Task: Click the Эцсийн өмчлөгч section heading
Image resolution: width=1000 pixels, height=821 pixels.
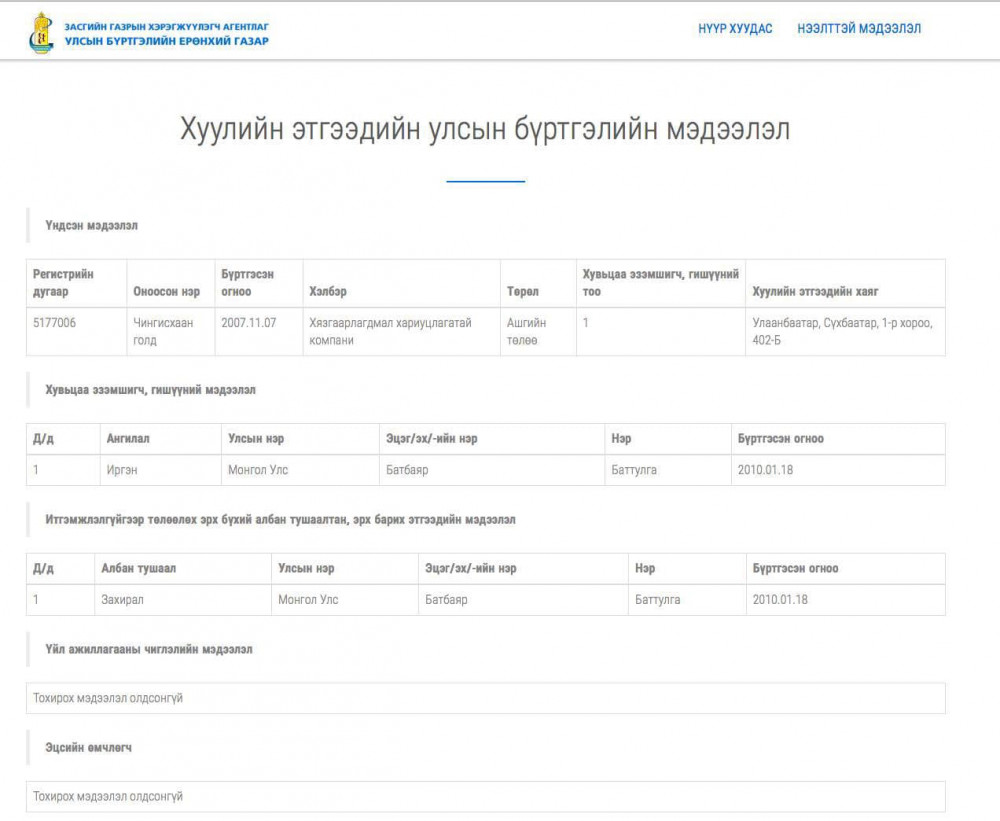Action: pos(88,748)
